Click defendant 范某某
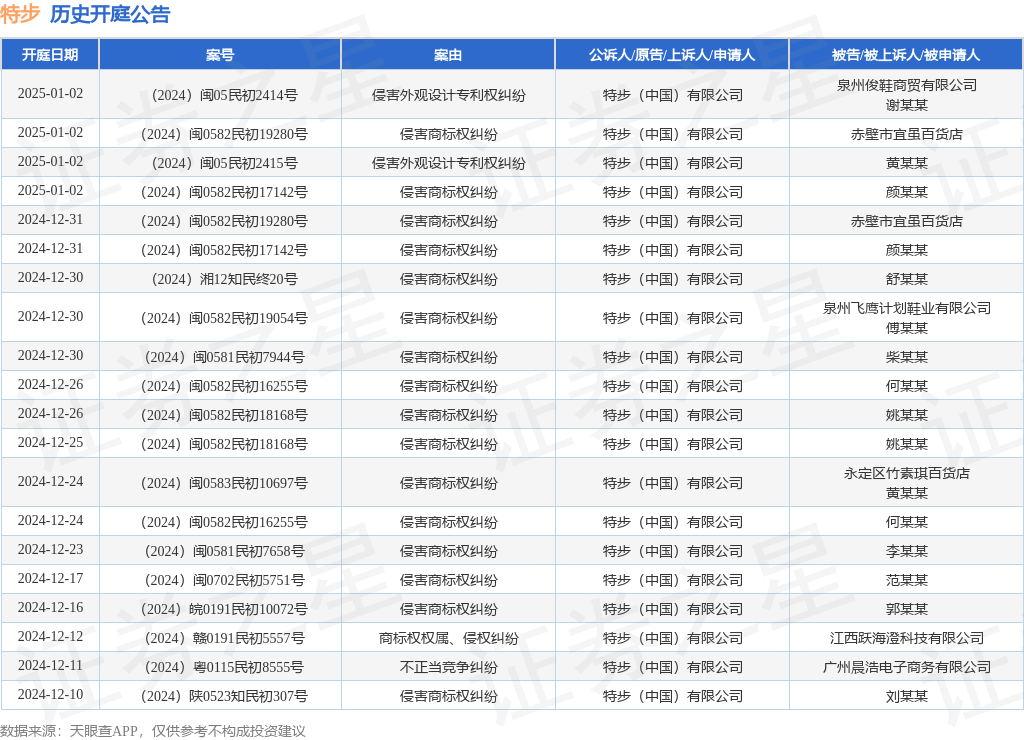This screenshot has height=740, width=1024. [x=906, y=580]
